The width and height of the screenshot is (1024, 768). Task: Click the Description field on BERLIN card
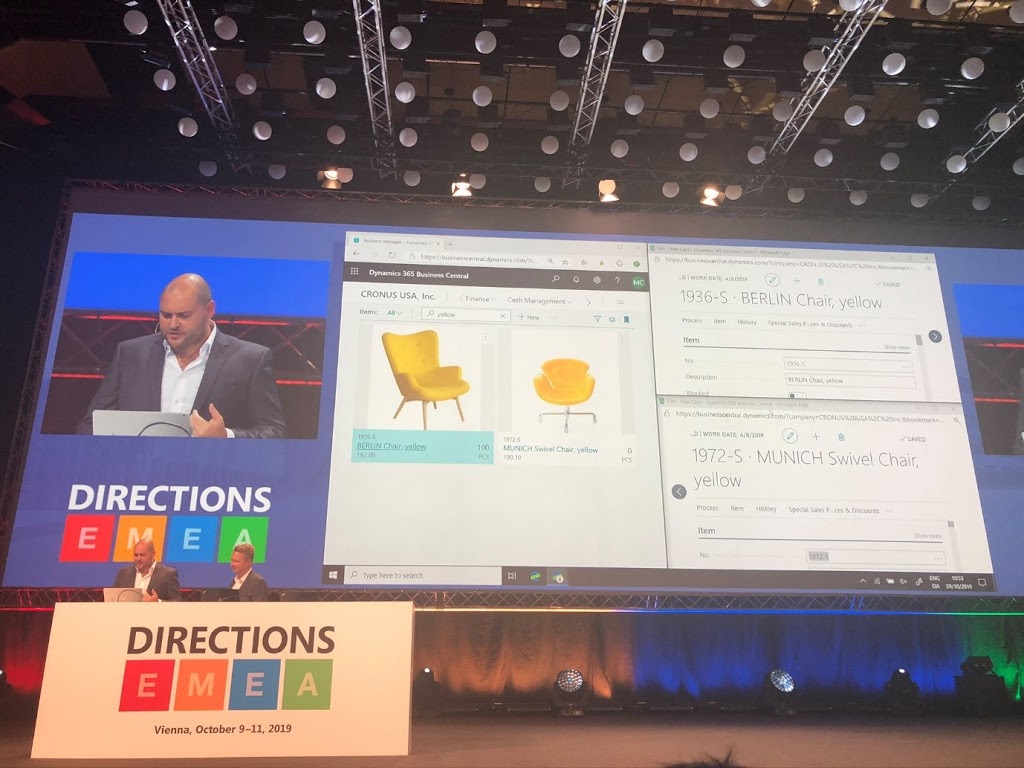click(849, 381)
